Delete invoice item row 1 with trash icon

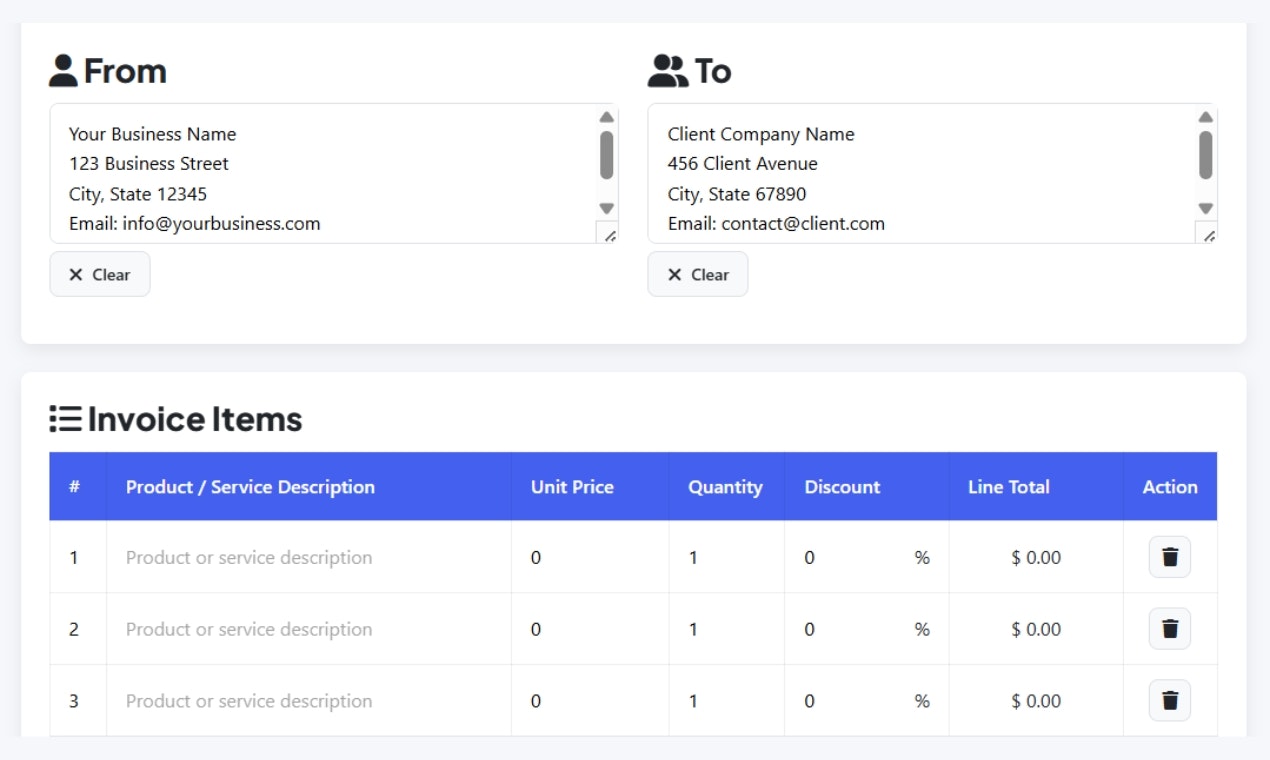(x=1168, y=557)
